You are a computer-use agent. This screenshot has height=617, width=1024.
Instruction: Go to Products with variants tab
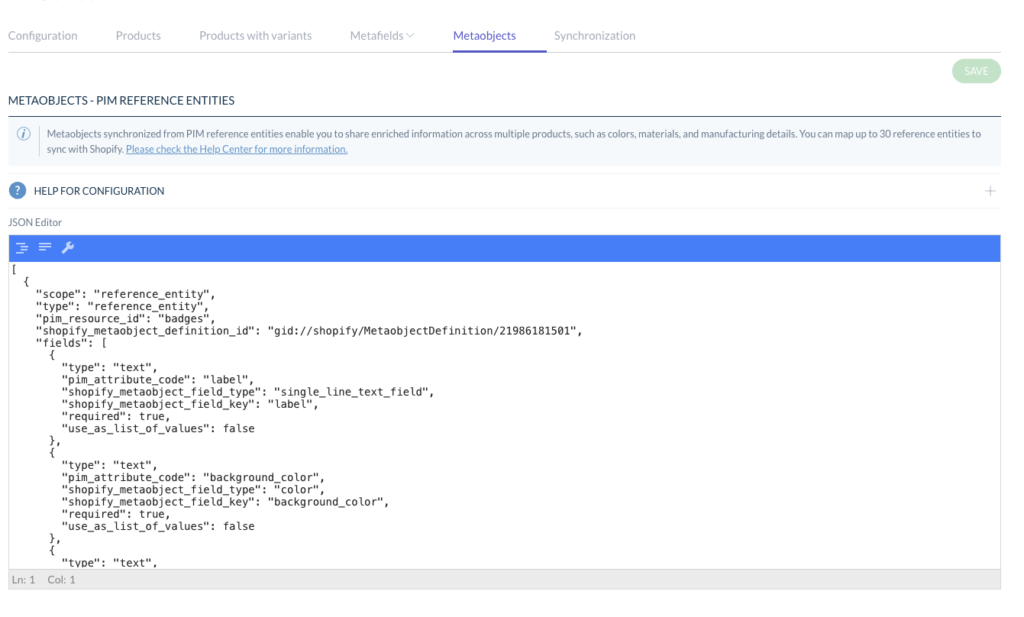(255, 36)
